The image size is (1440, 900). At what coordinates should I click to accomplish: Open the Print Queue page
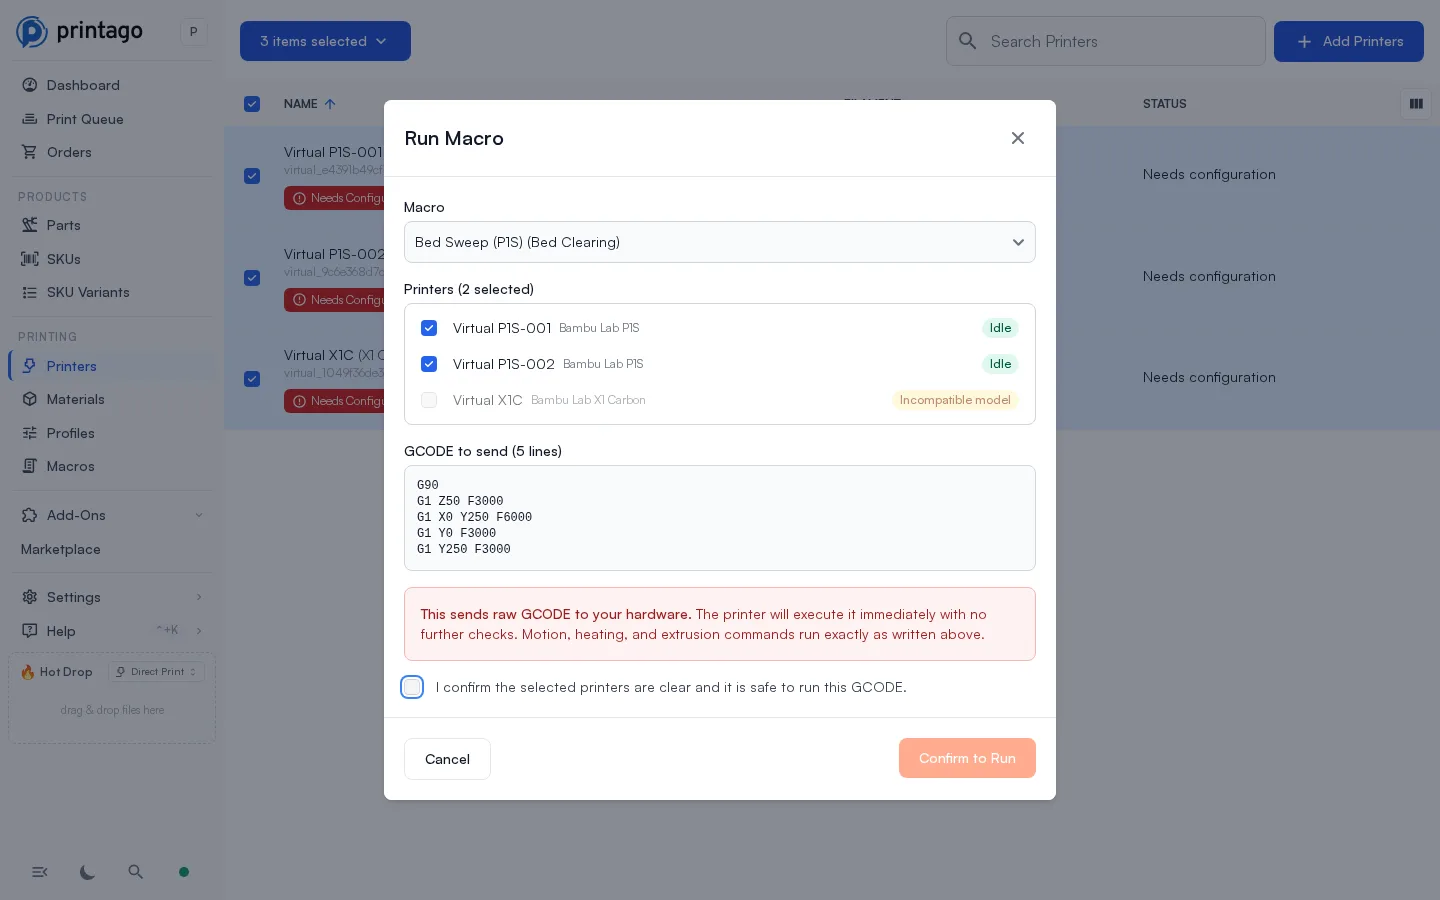[x=85, y=119]
